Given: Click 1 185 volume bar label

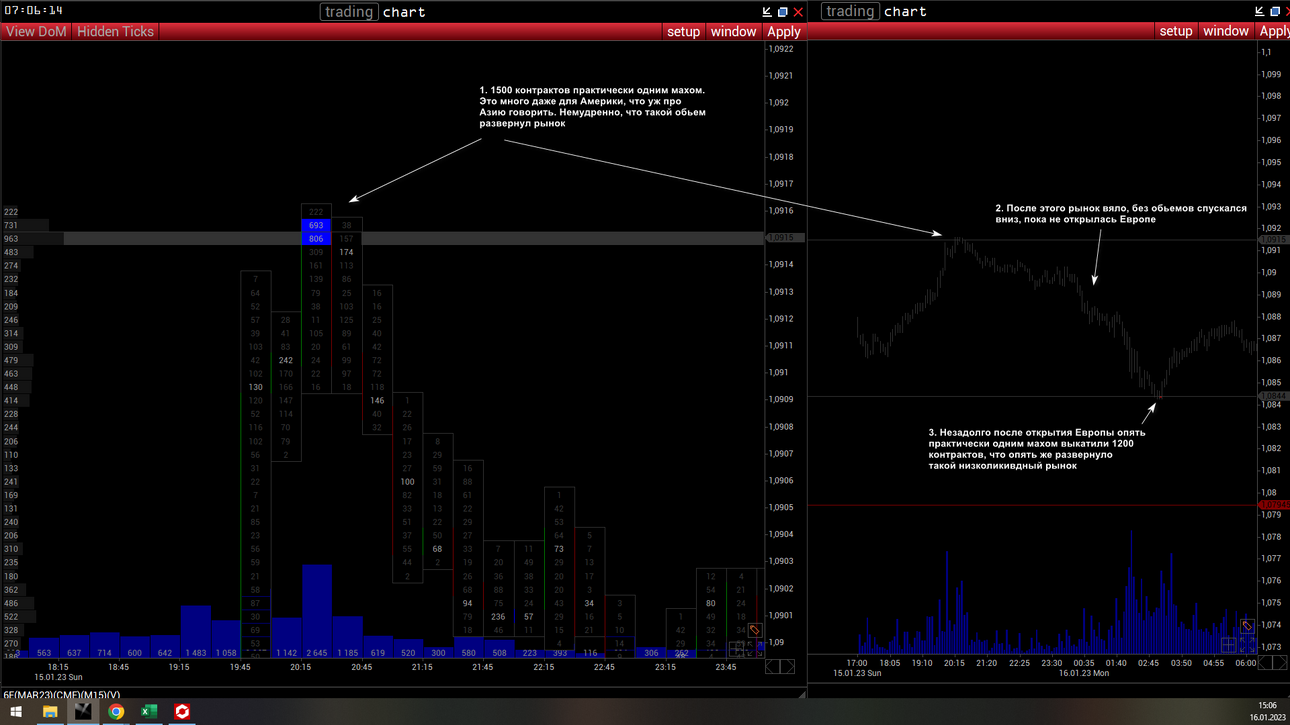Looking at the screenshot, I should click(x=347, y=652).
